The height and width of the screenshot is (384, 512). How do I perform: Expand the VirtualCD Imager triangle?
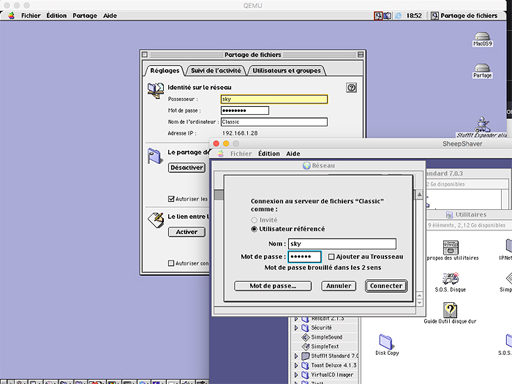click(x=296, y=375)
